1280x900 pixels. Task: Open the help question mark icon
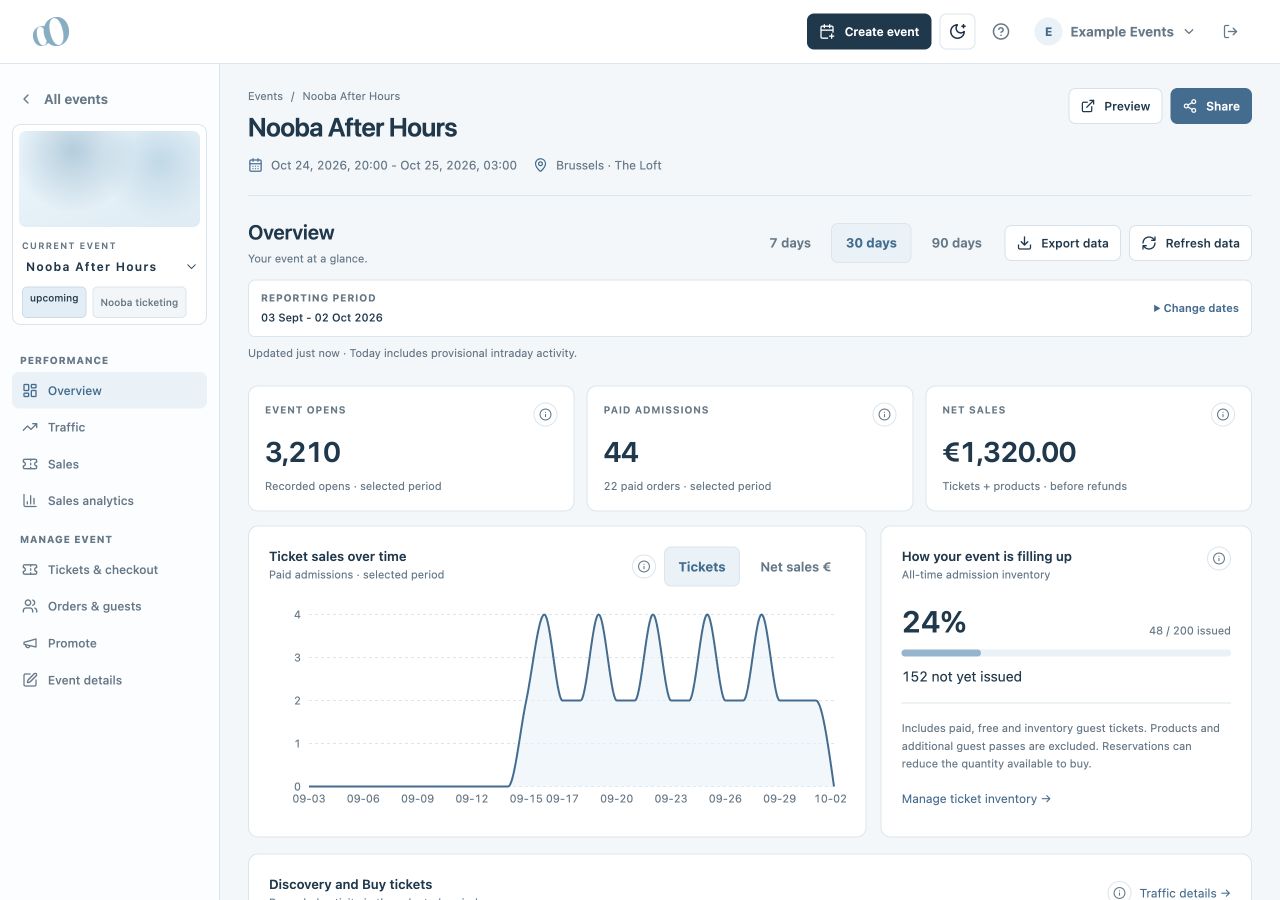pyautogui.click(x=1000, y=32)
